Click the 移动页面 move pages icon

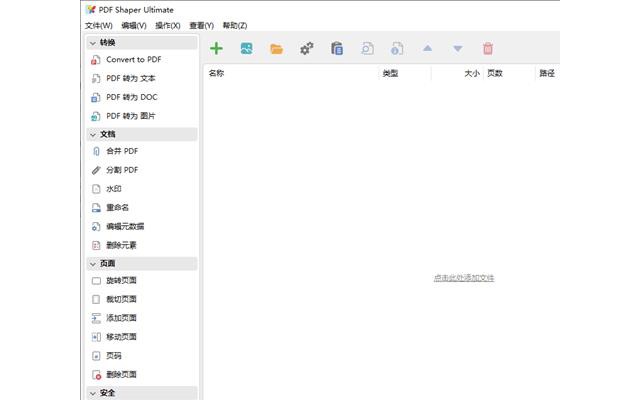pyautogui.click(x=96, y=337)
